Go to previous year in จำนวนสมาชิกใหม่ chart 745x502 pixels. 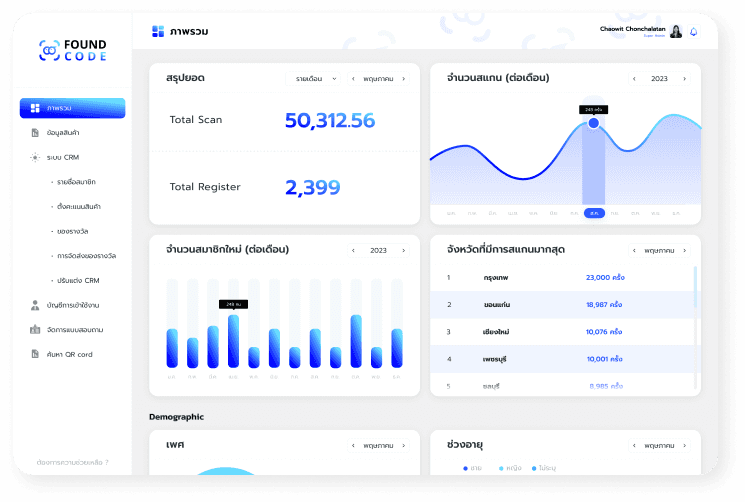(x=353, y=250)
